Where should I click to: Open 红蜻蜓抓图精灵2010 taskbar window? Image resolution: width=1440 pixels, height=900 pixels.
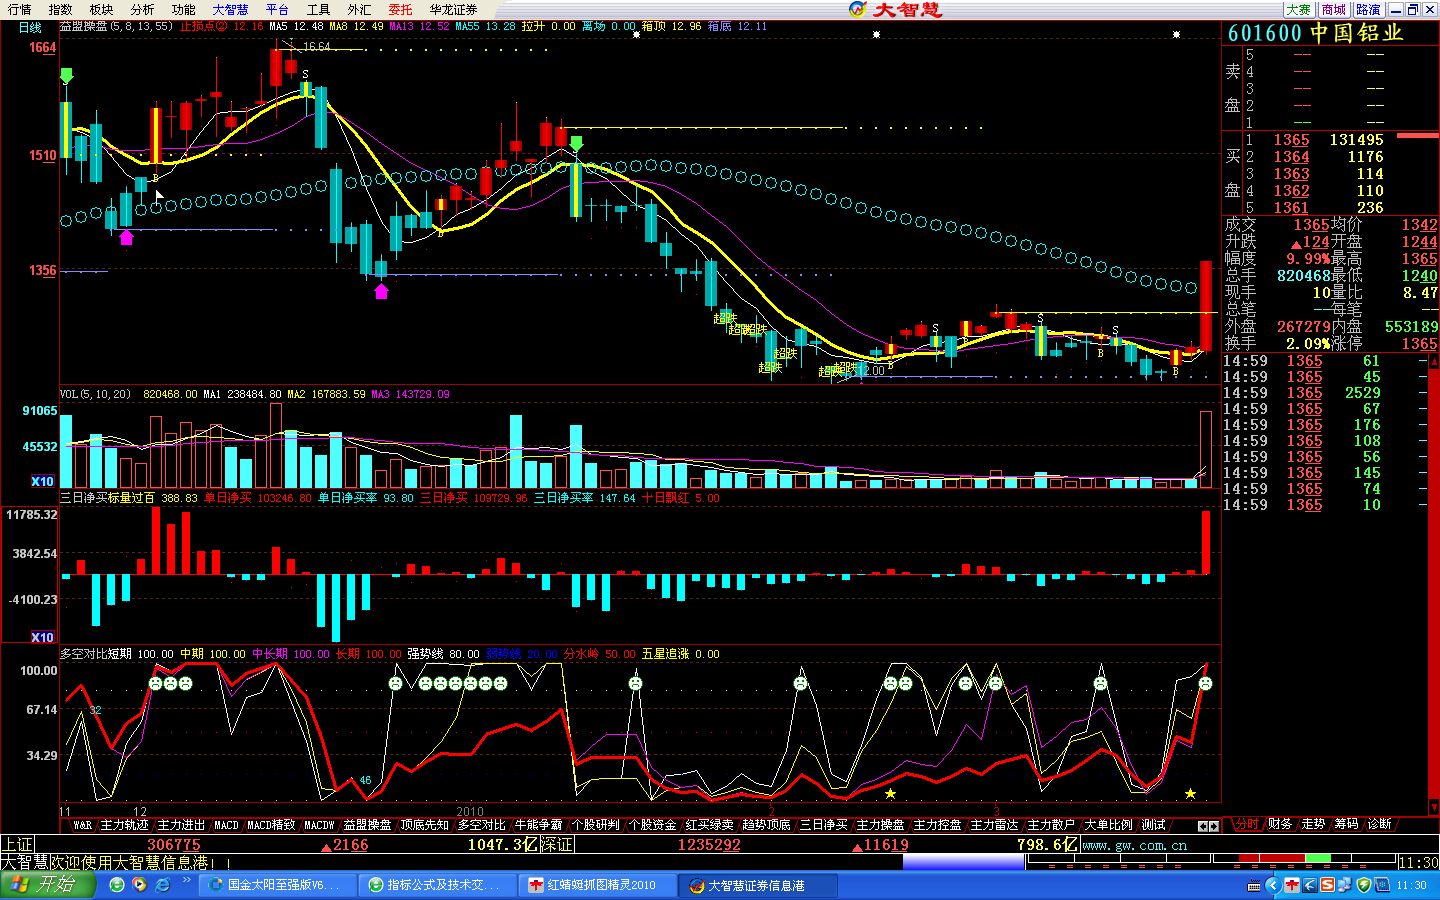[x=600, y=885]
